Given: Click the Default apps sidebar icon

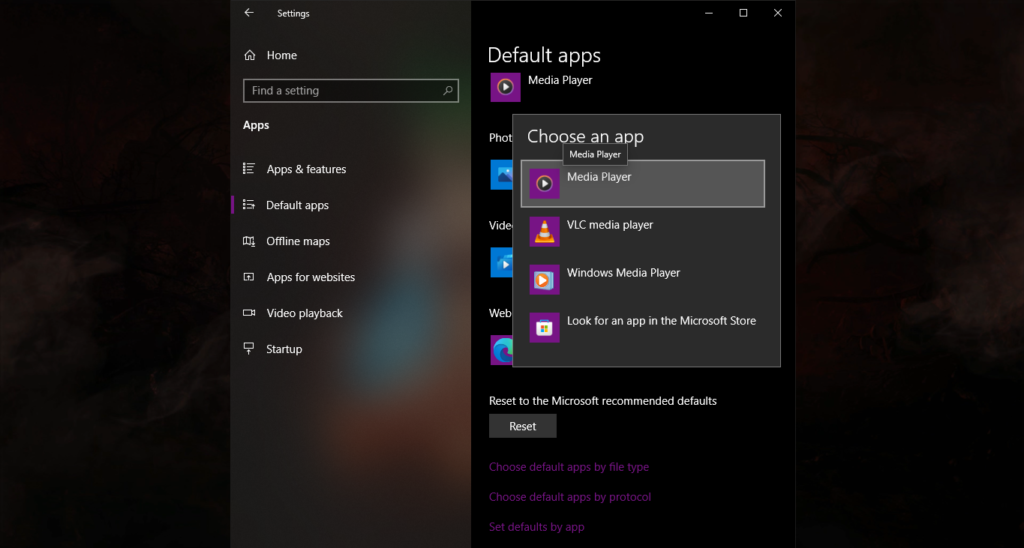Looking at the screenshot, I should [x=249, y=204].
